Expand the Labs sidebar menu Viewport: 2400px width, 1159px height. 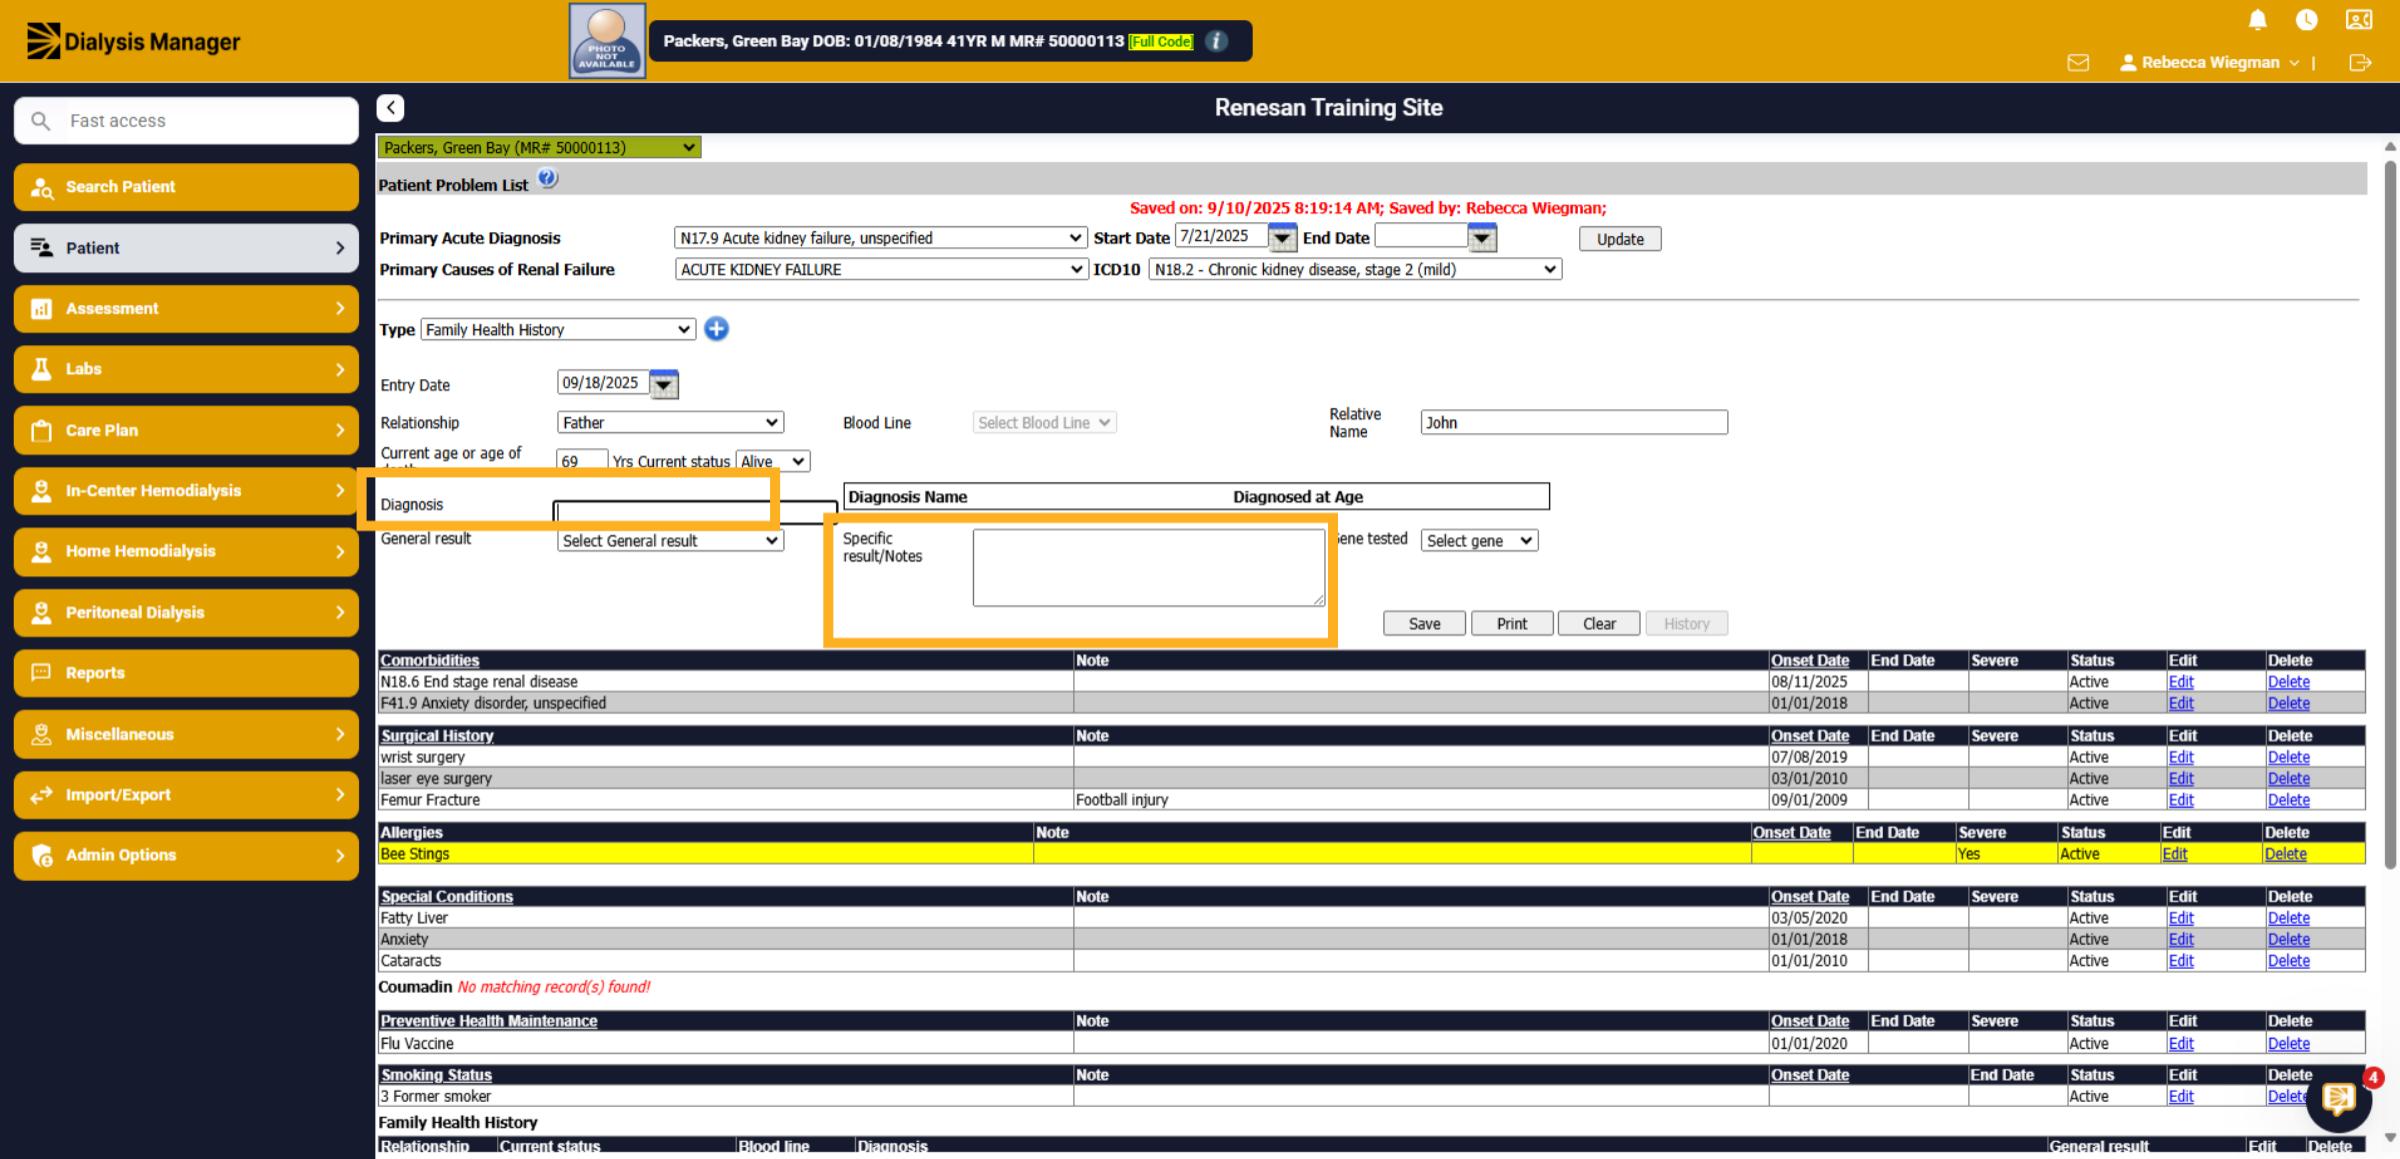tap(187, 369)
